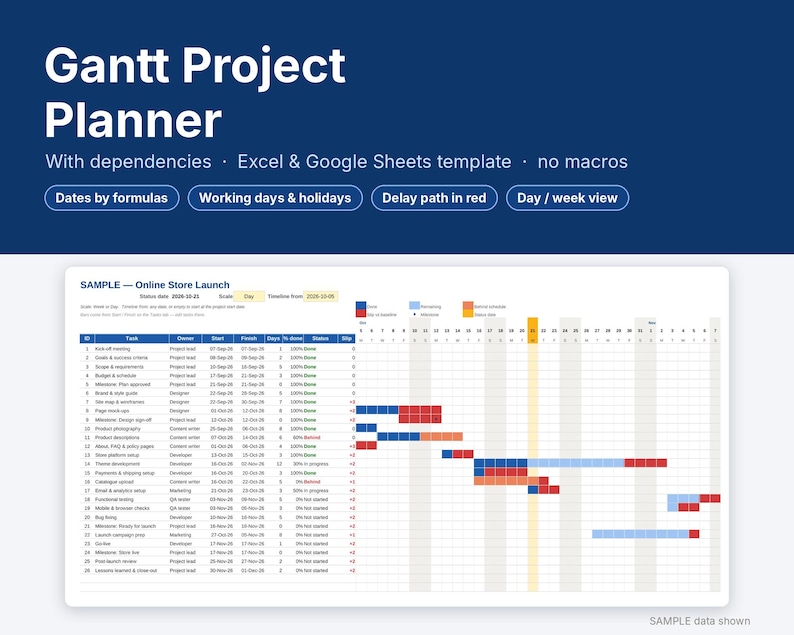Click the About, FAQ & policy pages task

point(124,446)
